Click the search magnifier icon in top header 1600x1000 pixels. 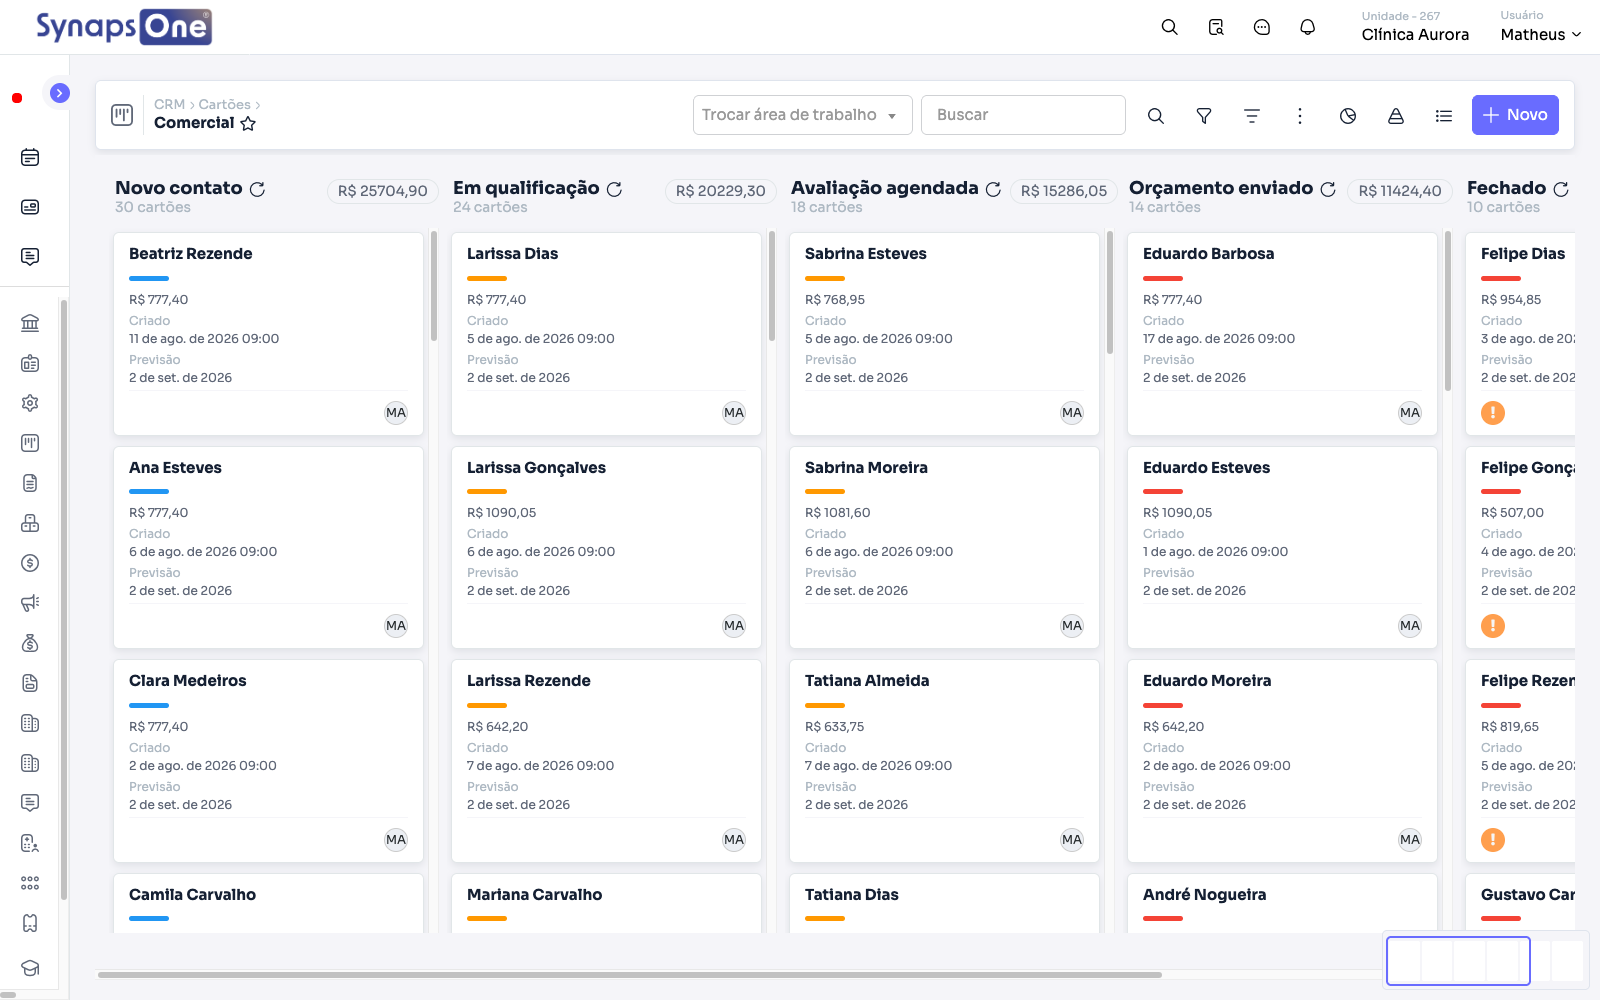(x=1169, y=27)
